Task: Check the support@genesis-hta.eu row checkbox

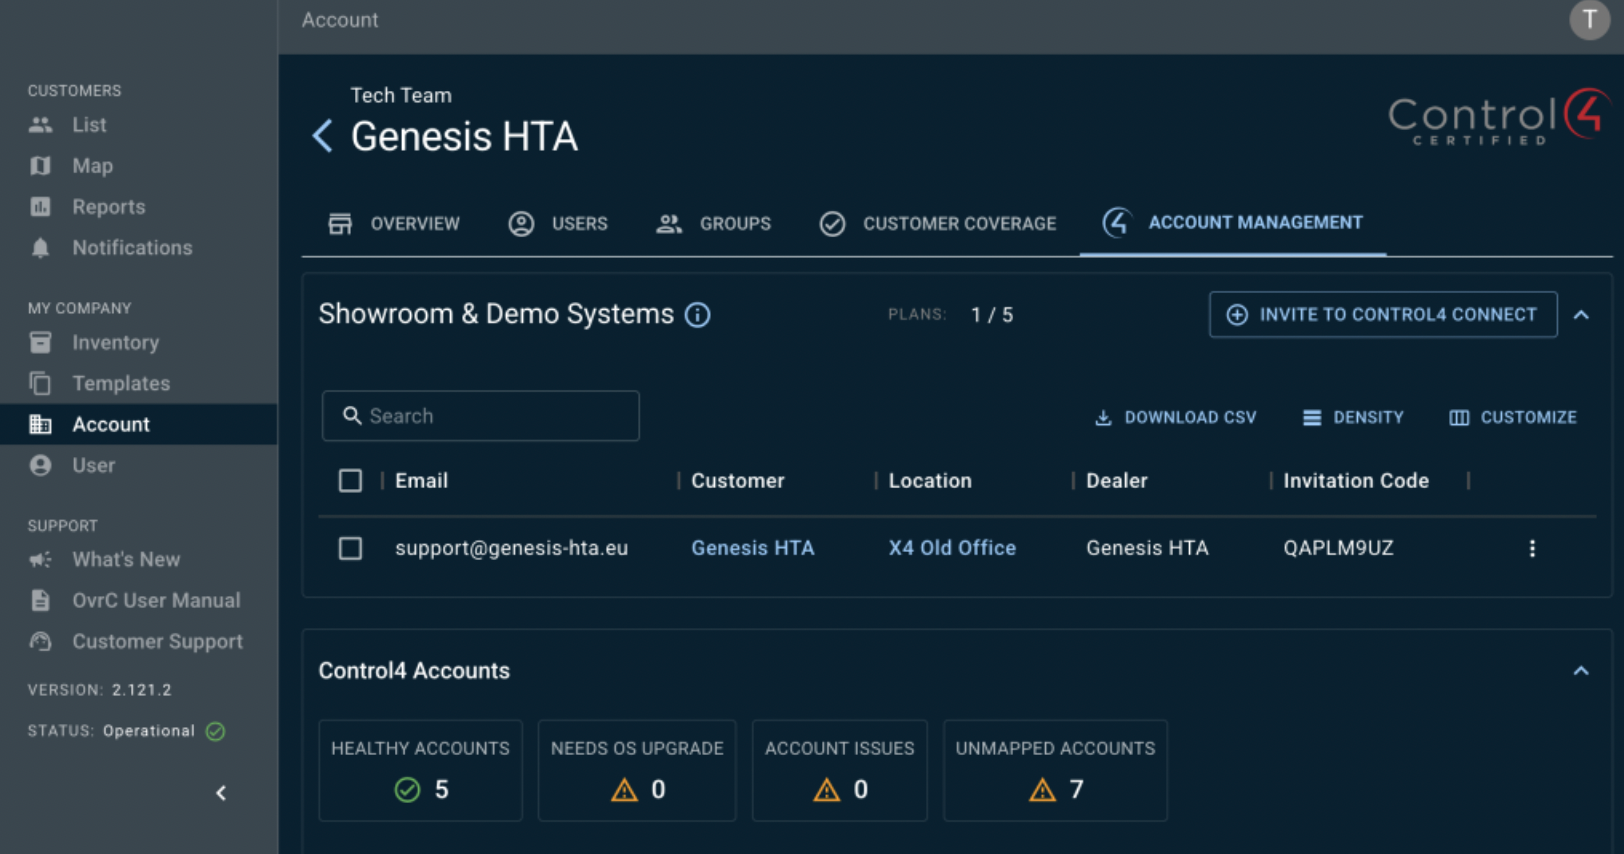Action: [x=350, y=548]
